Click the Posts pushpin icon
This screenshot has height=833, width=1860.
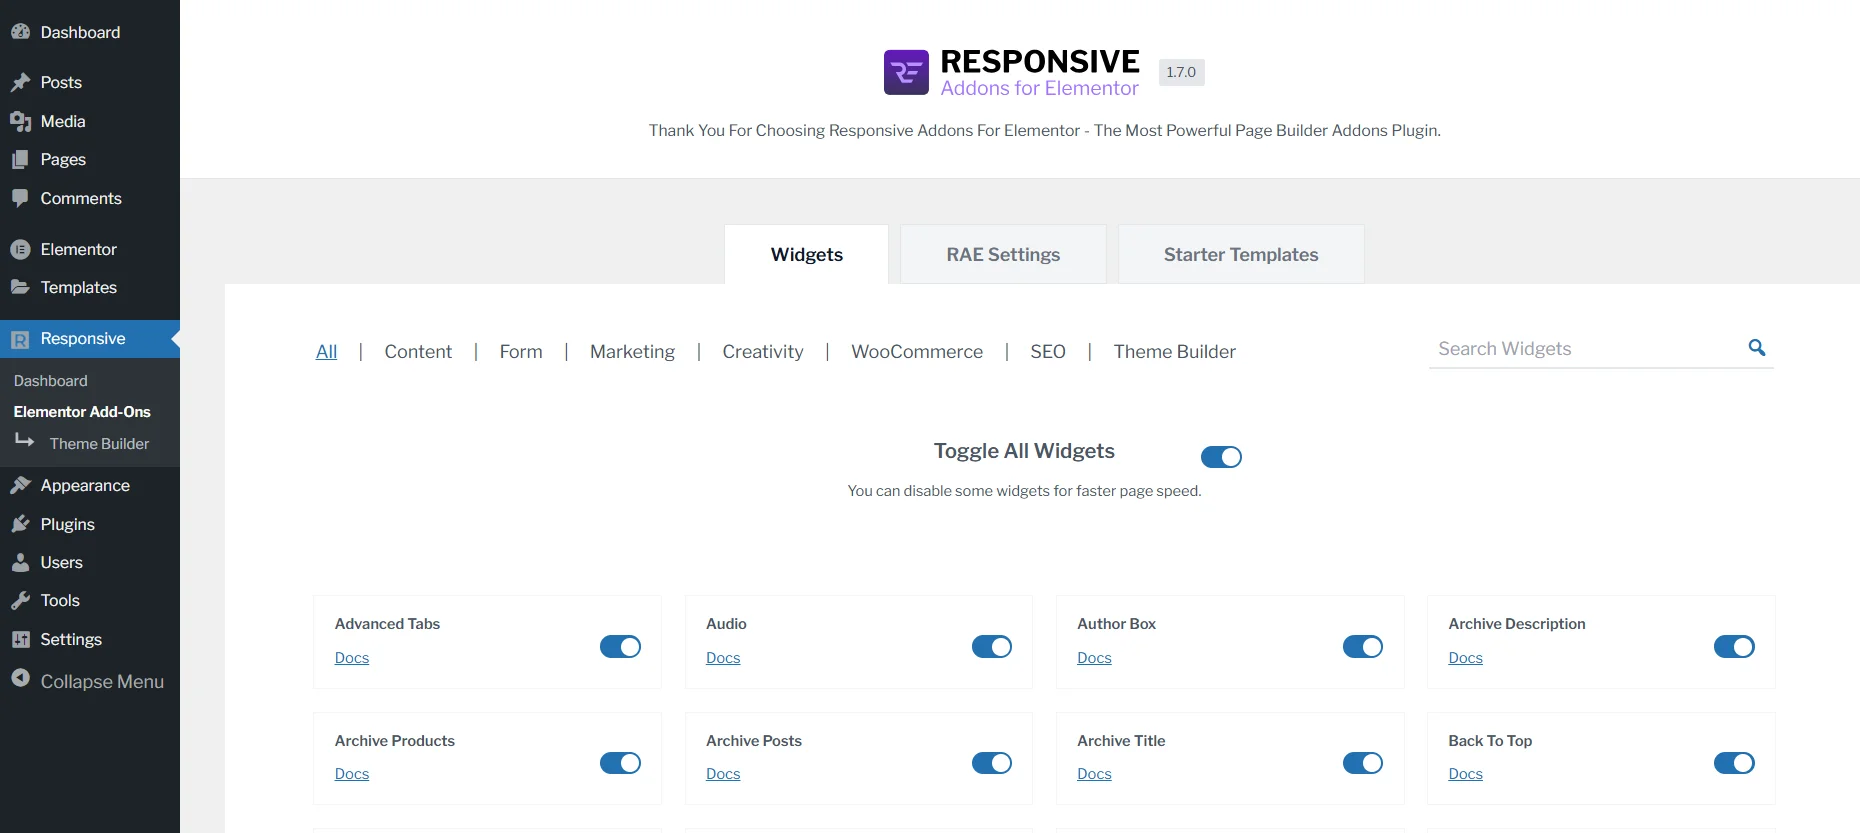pyautogui.click(x=20, y=82)
